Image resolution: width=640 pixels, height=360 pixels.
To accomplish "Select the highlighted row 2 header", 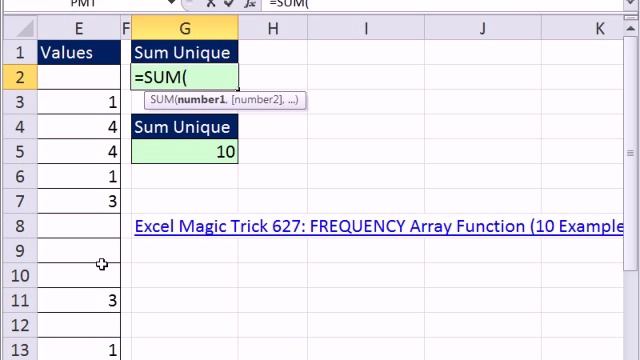I will click(x=20, y=77).
